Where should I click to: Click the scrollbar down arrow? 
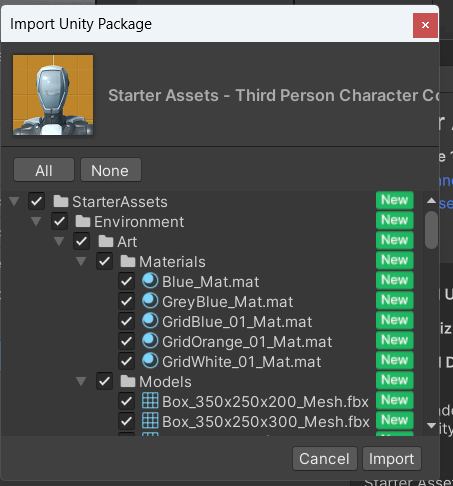(431, 425)
